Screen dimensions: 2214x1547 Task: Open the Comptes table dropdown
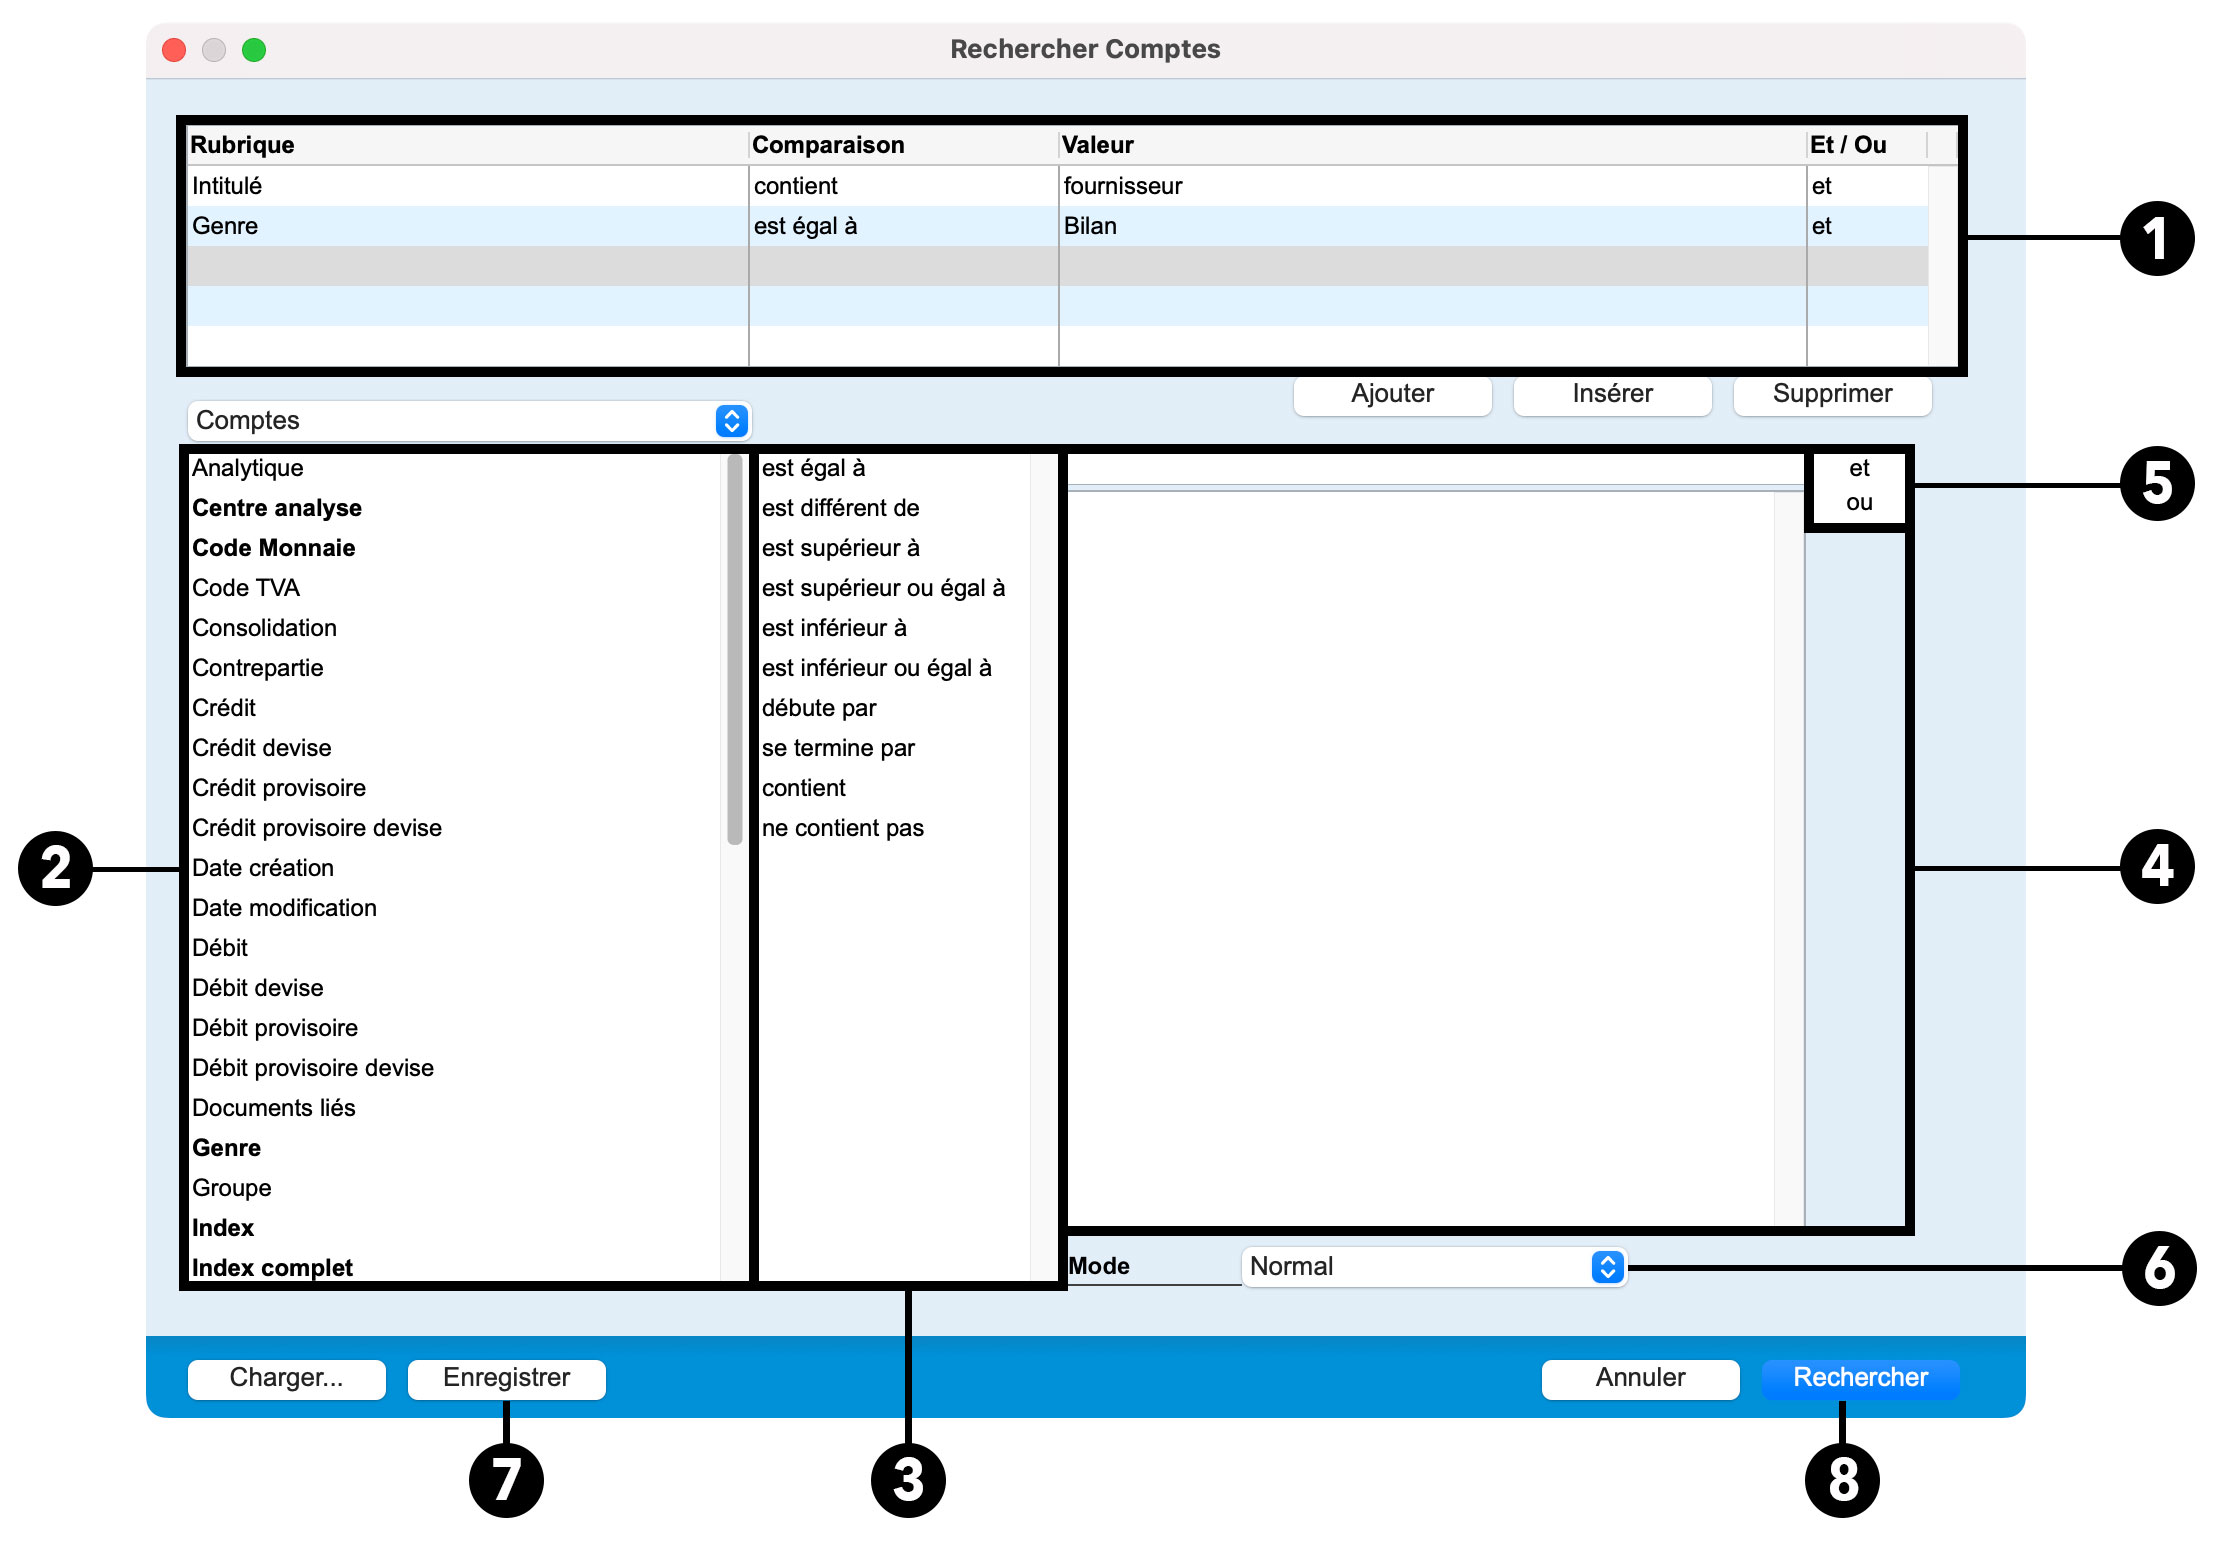pos(468,421)
